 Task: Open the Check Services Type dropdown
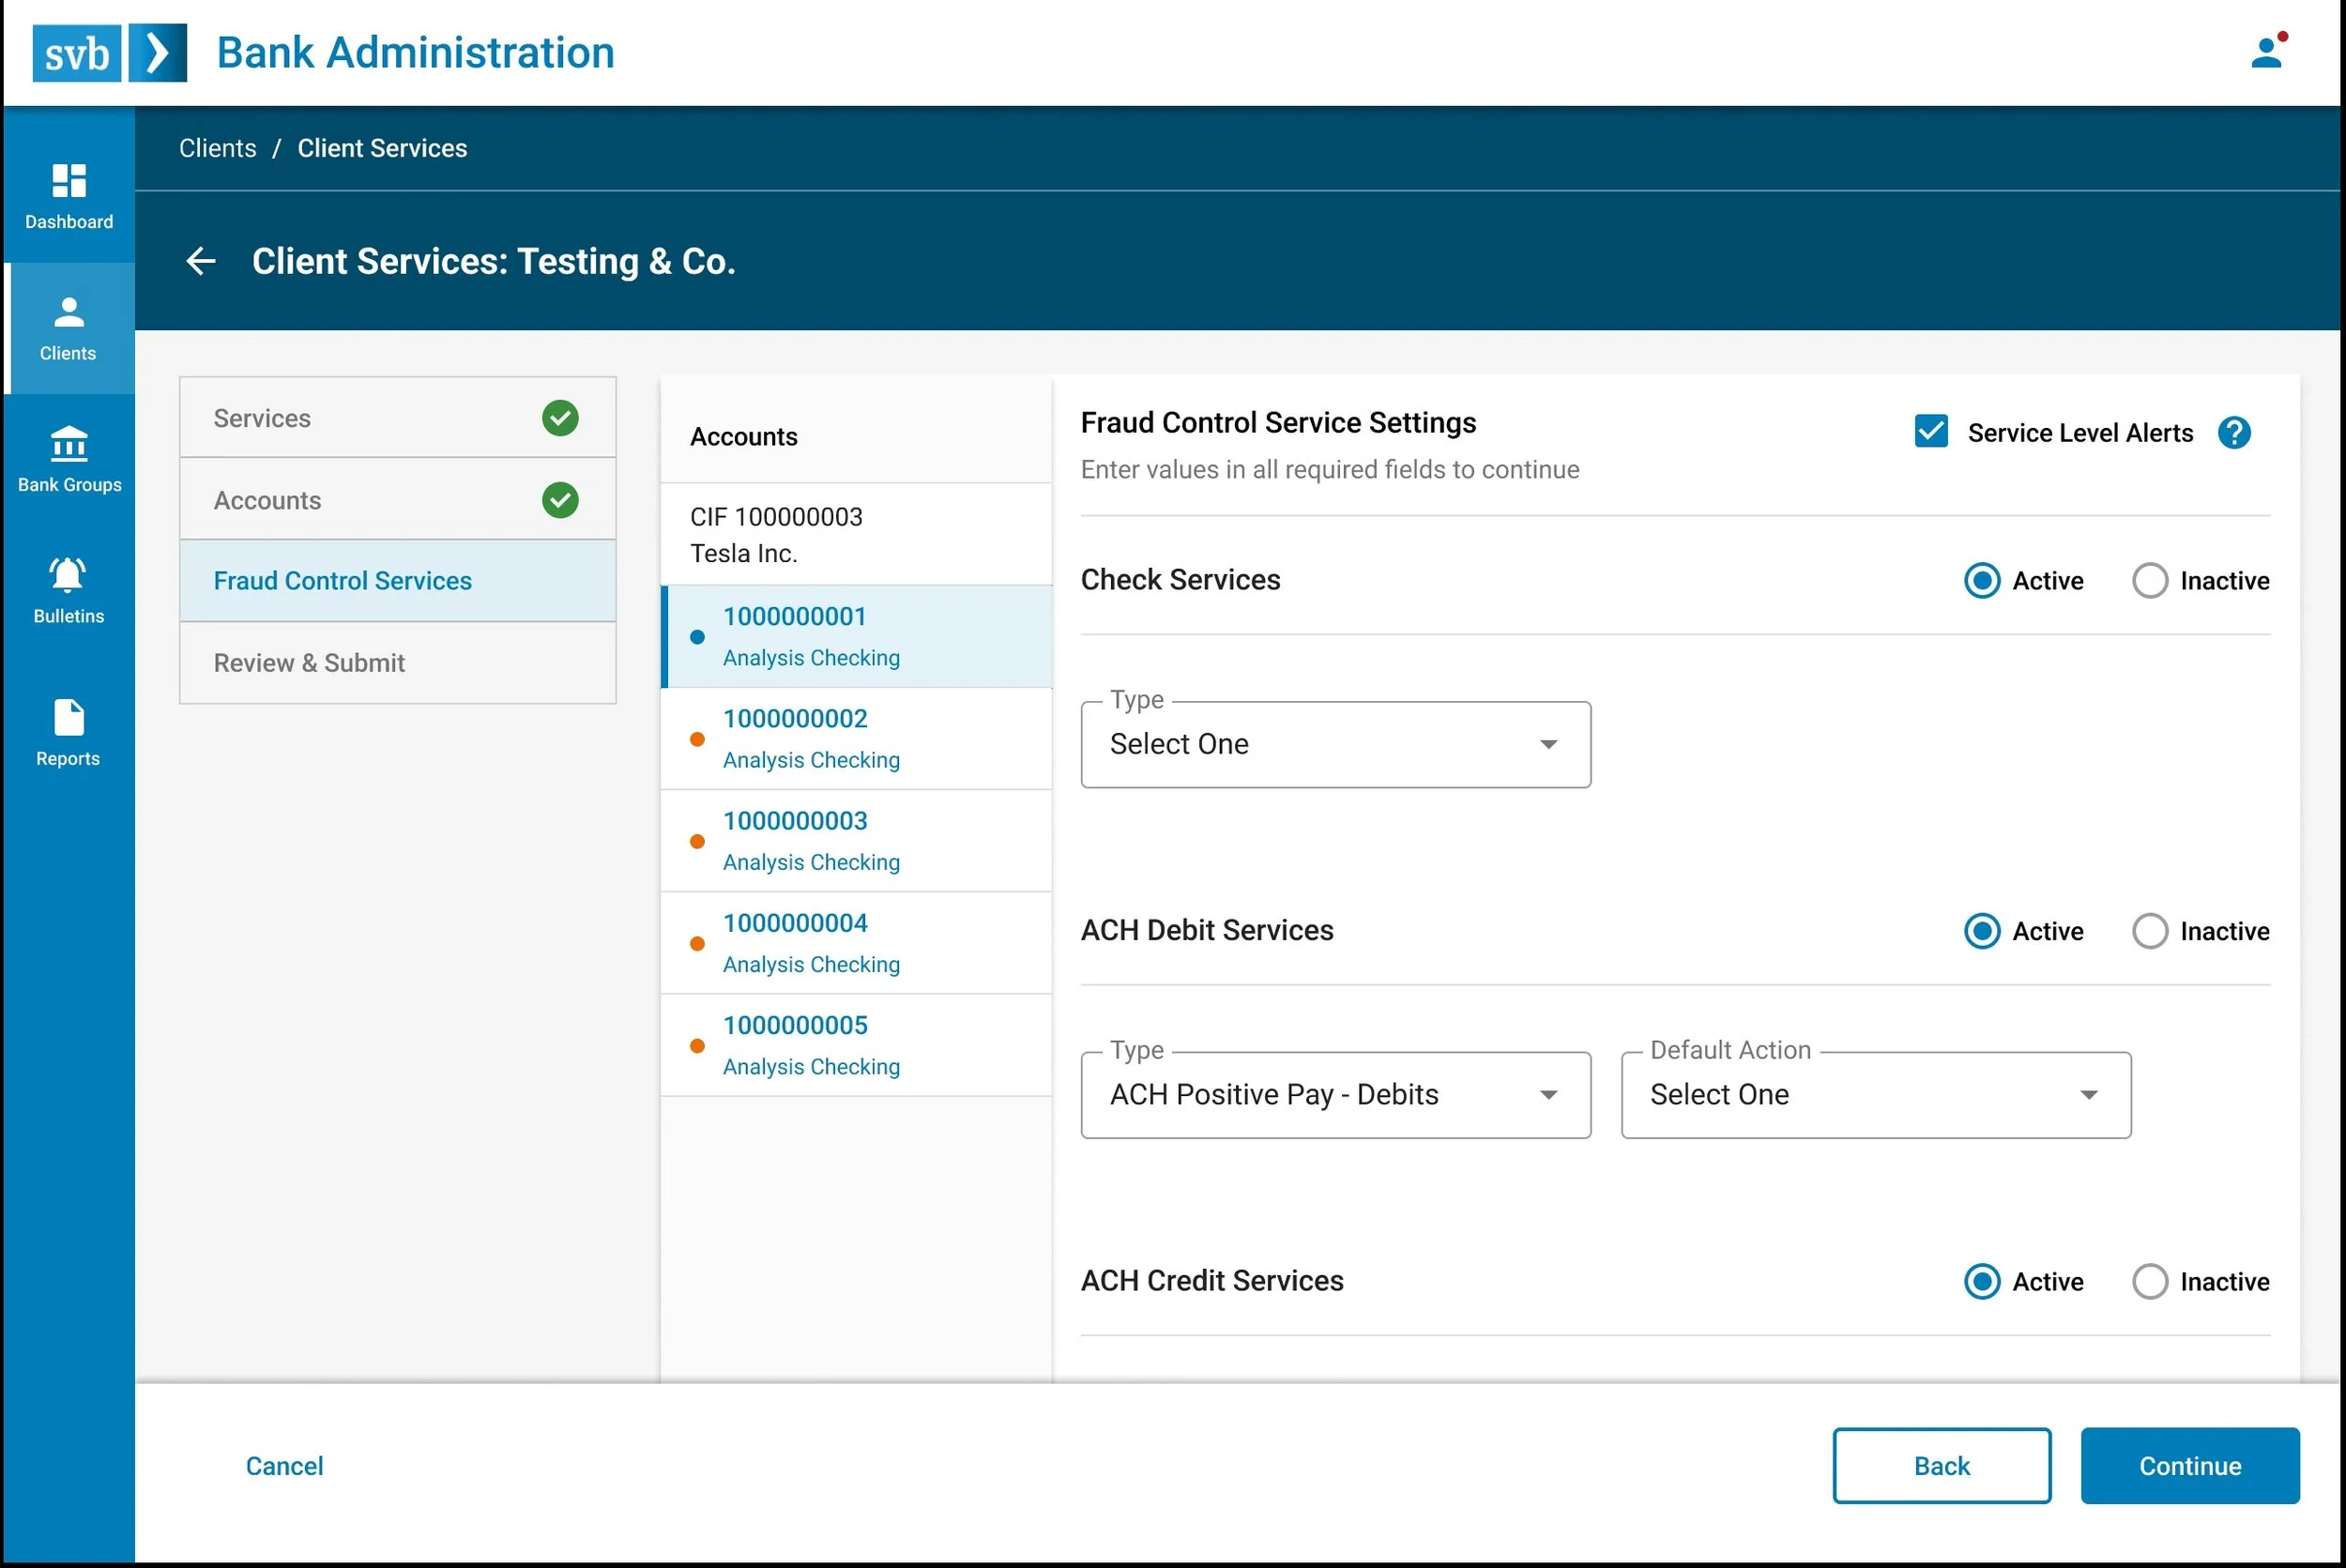pyautogui.click(x=1335, y=744)
